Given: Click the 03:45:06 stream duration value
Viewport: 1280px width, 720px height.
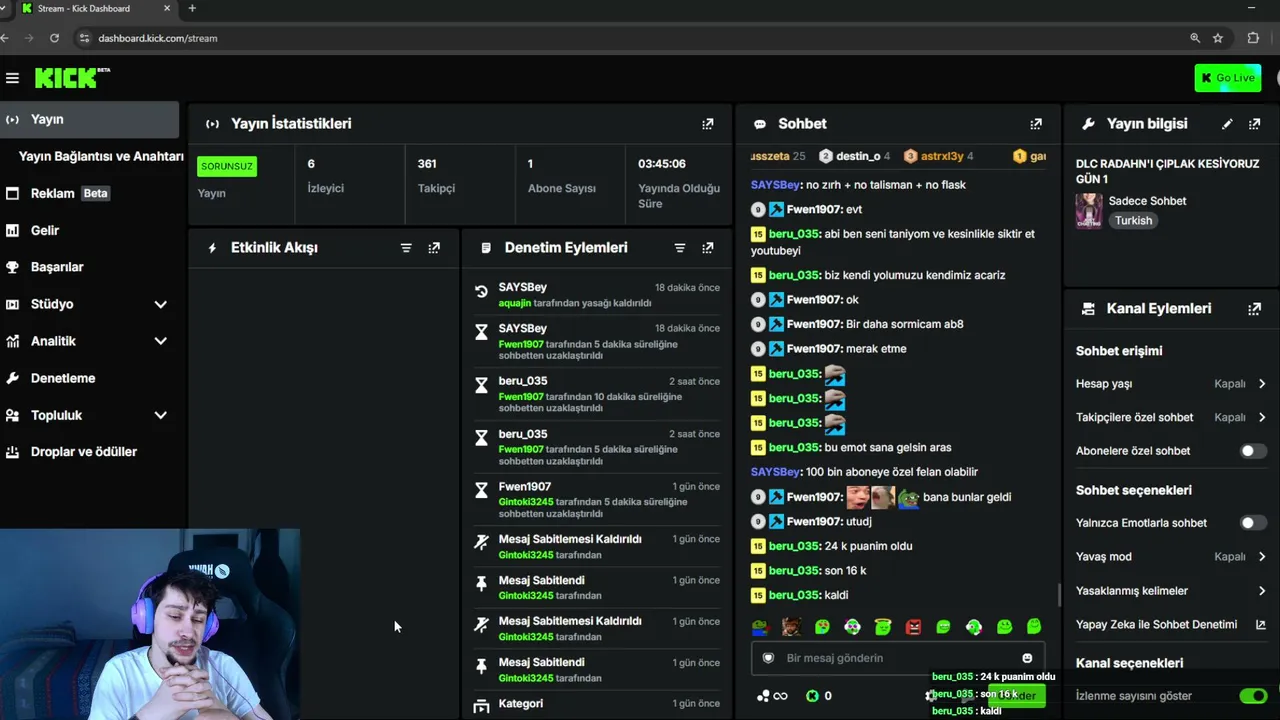Looking at the screenshot, I should (662, 164).
